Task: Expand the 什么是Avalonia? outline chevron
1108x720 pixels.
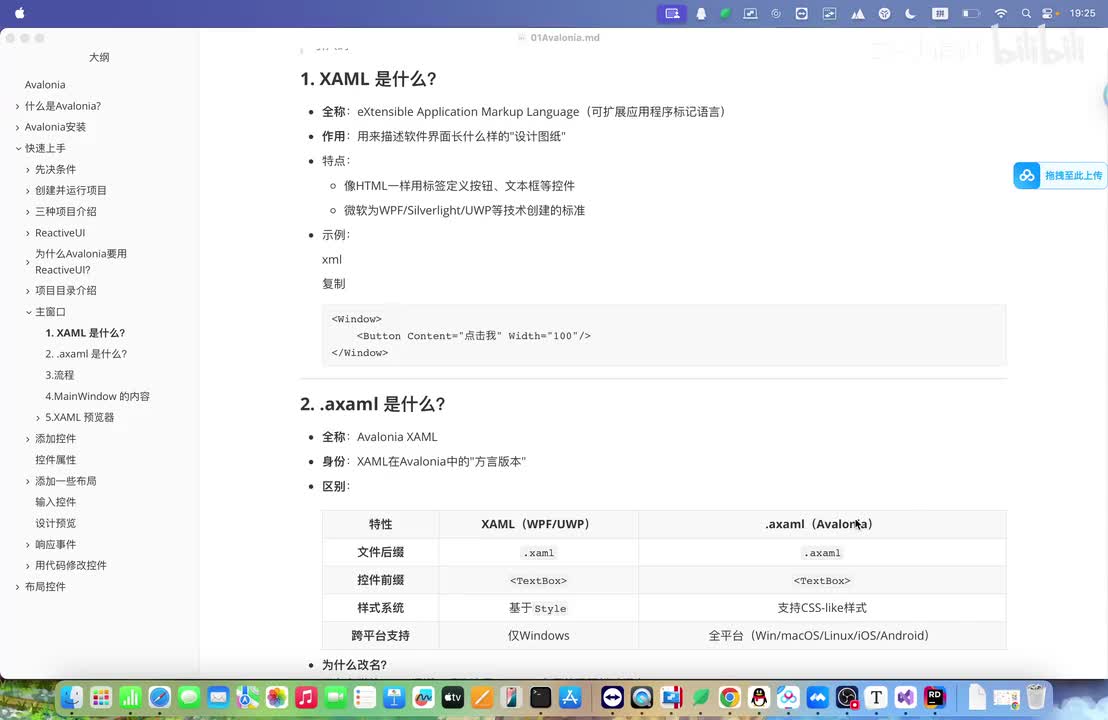Action: (18, 106)
